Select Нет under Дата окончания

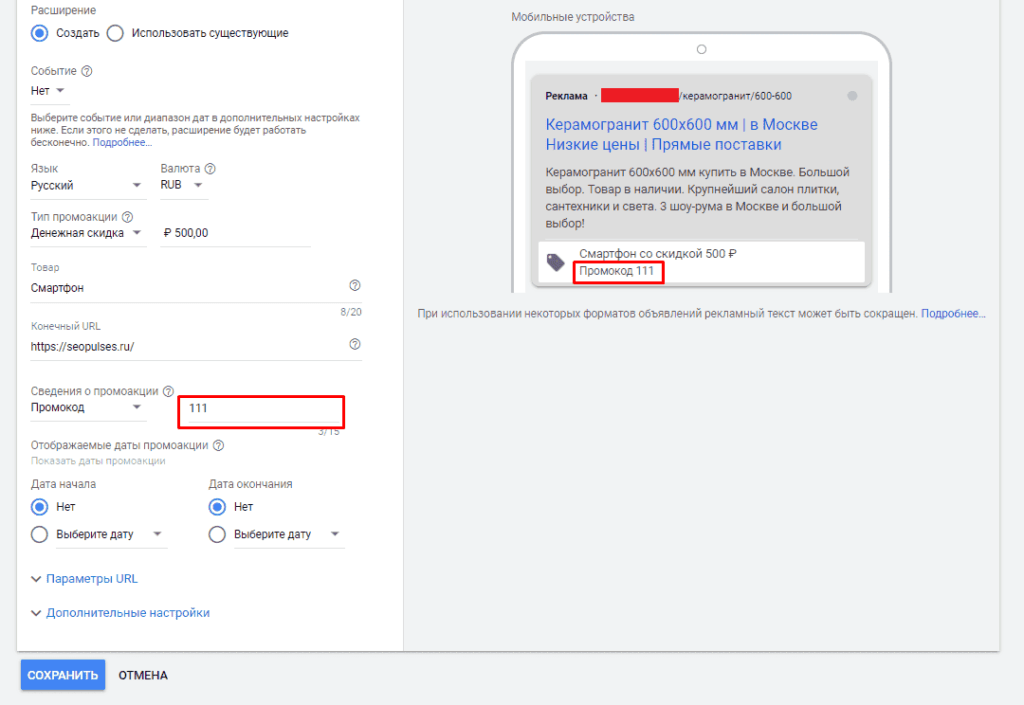pyautogui.click(x=217, y=507)
